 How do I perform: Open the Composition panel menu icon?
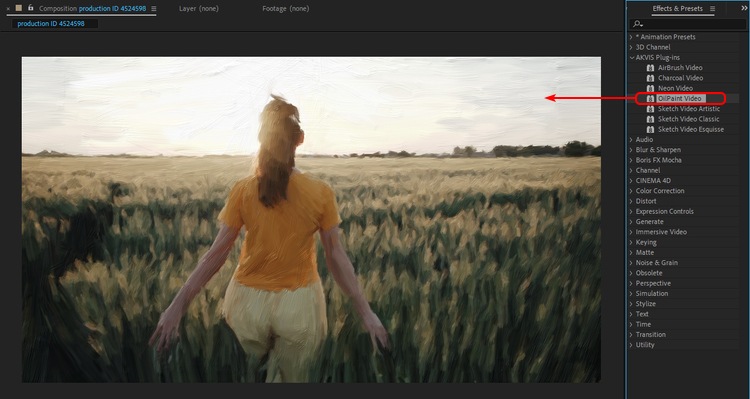pos(154,9)
